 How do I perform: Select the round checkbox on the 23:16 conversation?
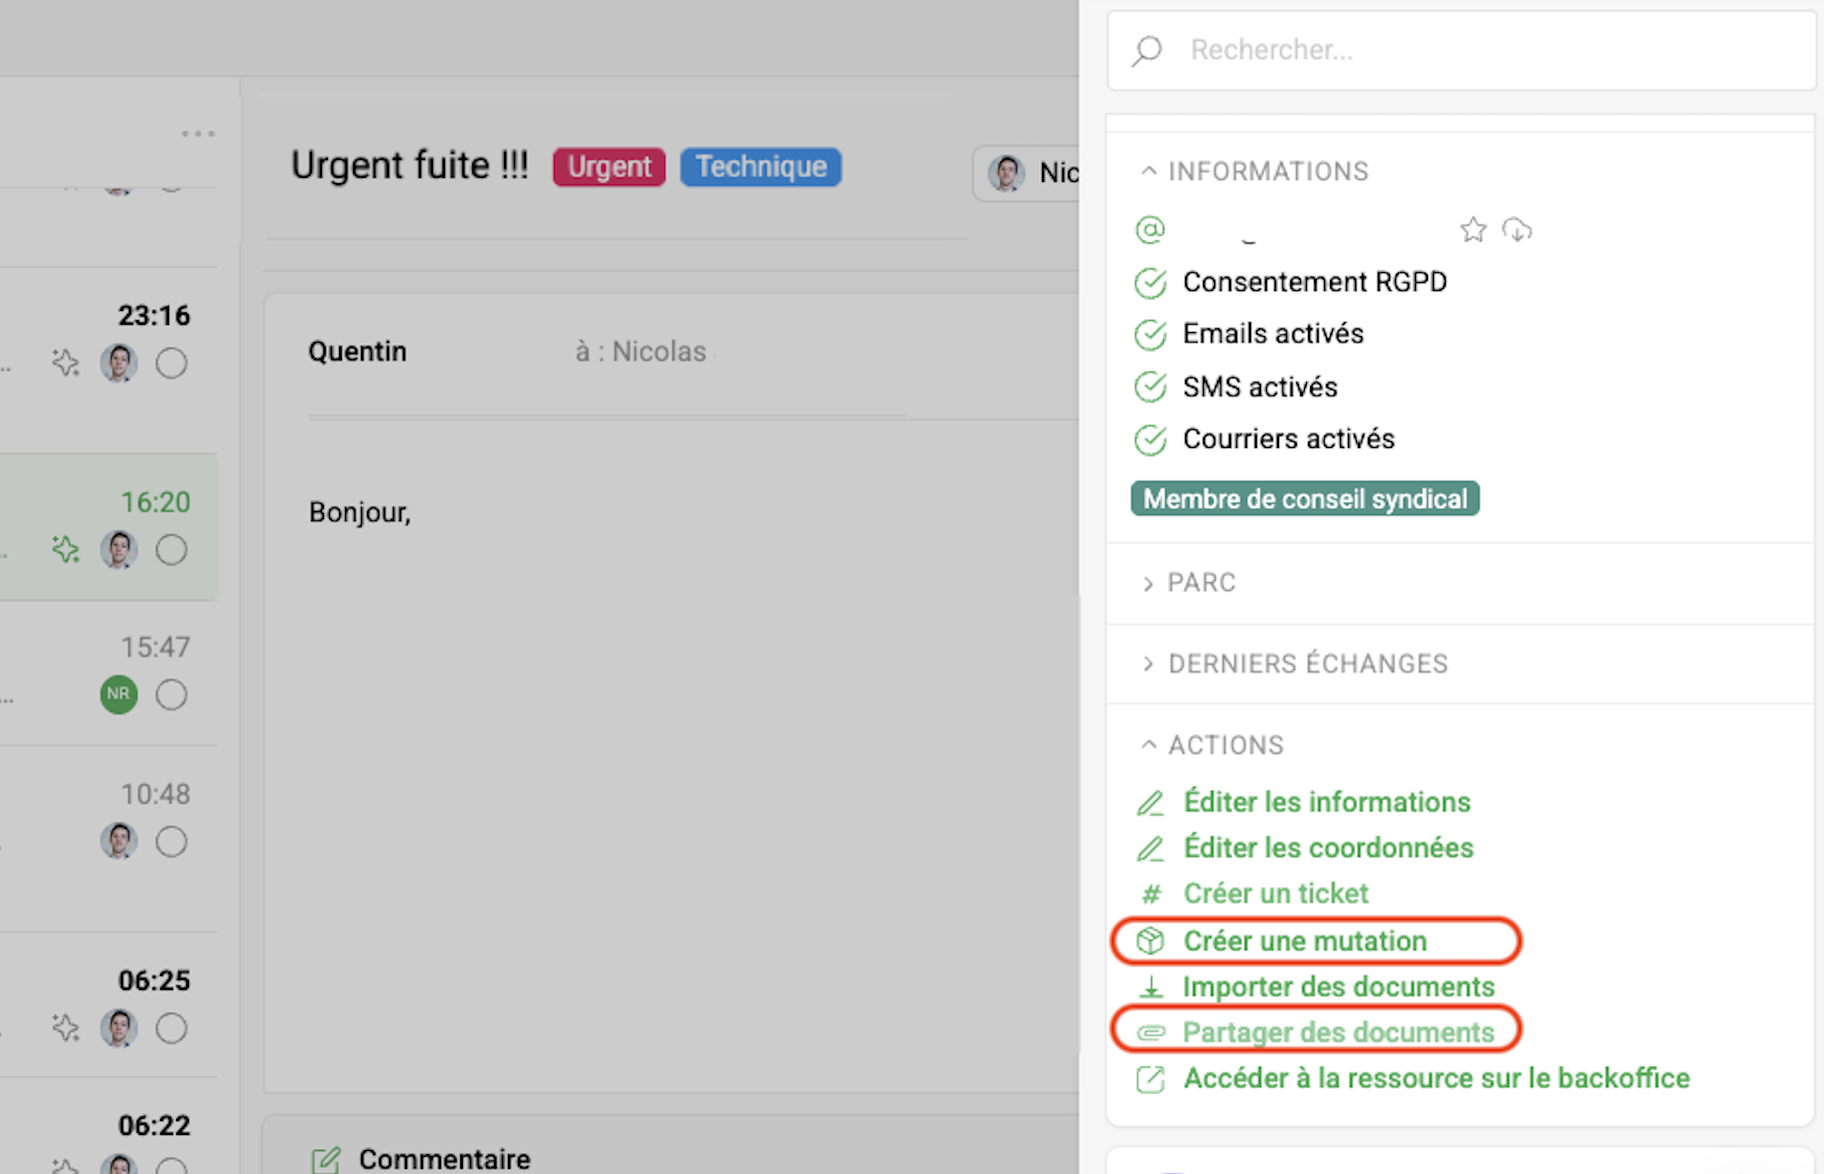click(171, 363)
